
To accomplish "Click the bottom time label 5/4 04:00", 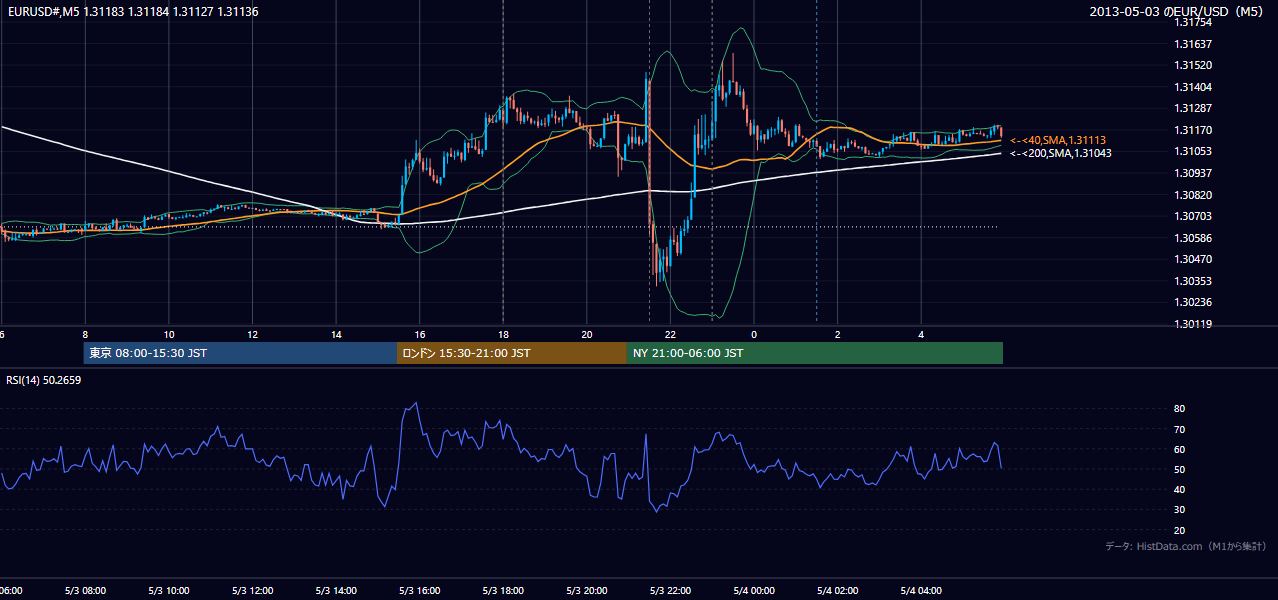I will (x=921, y=591).
